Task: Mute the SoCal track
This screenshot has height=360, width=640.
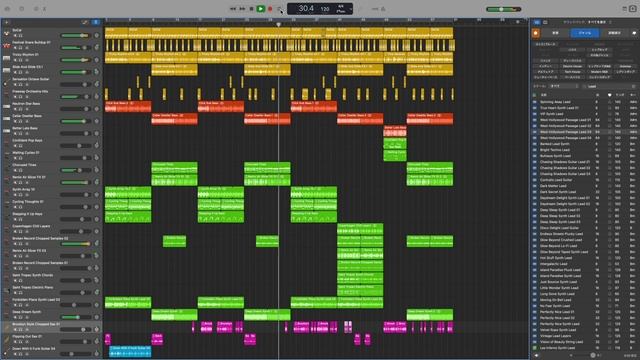Action: [15, 36]
